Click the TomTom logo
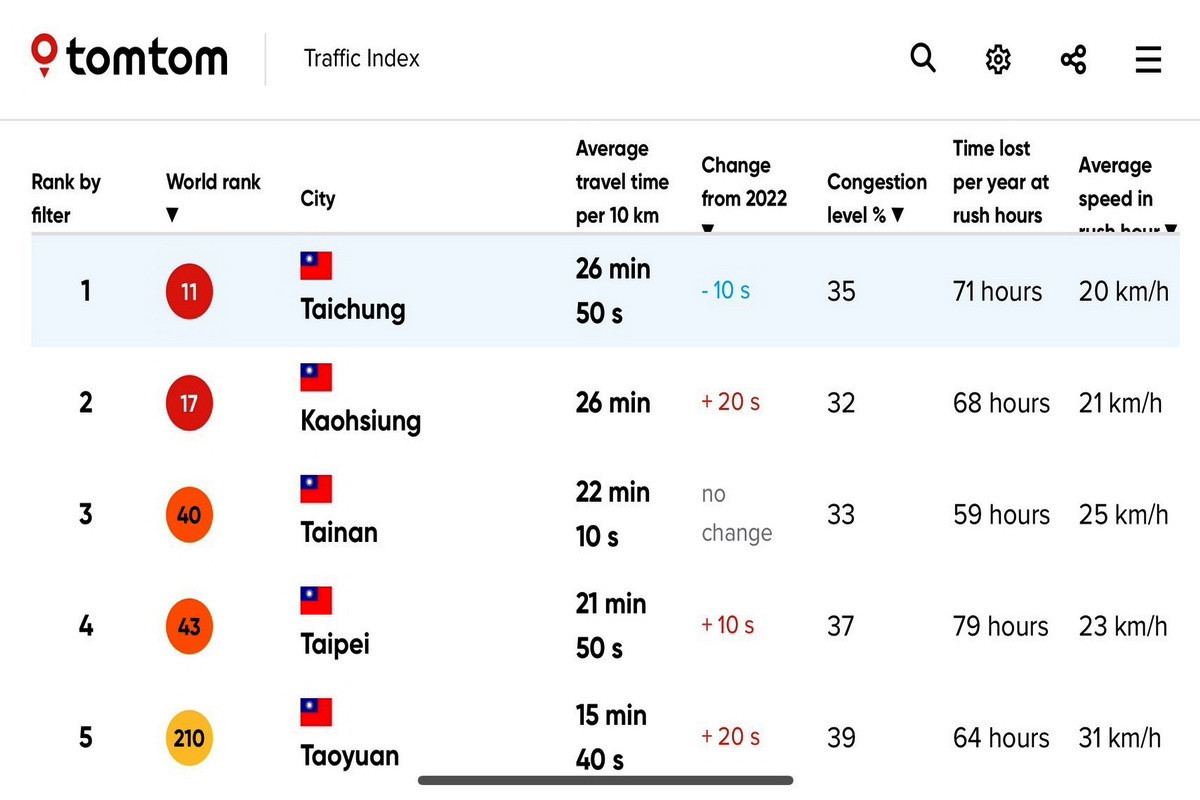Viewport: 1200px width, 800px height. (129, 57)
